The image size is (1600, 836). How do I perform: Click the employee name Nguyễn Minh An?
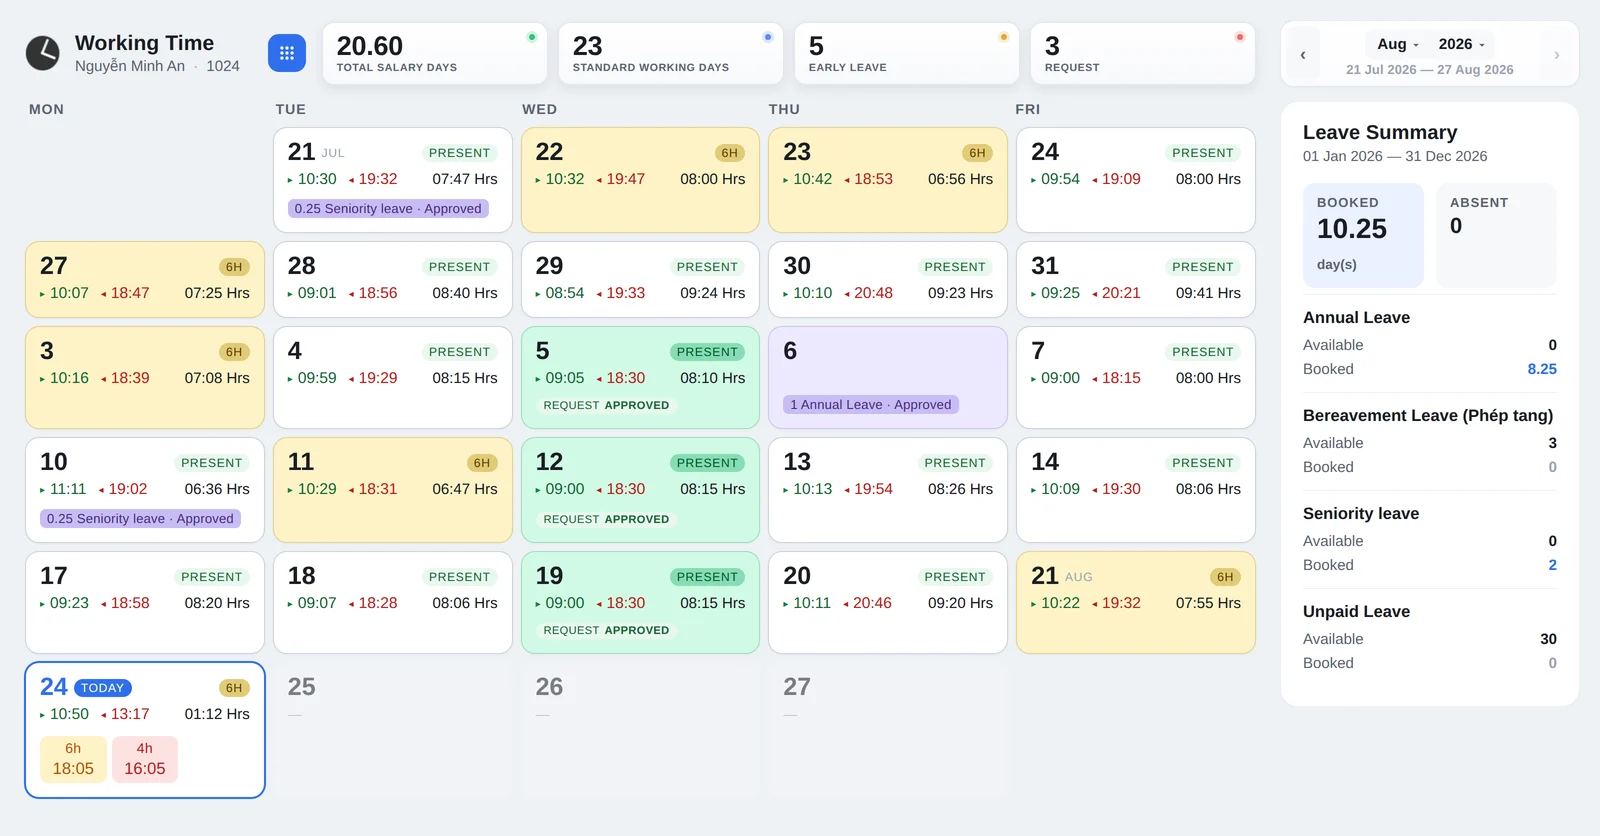click(130, 66)
